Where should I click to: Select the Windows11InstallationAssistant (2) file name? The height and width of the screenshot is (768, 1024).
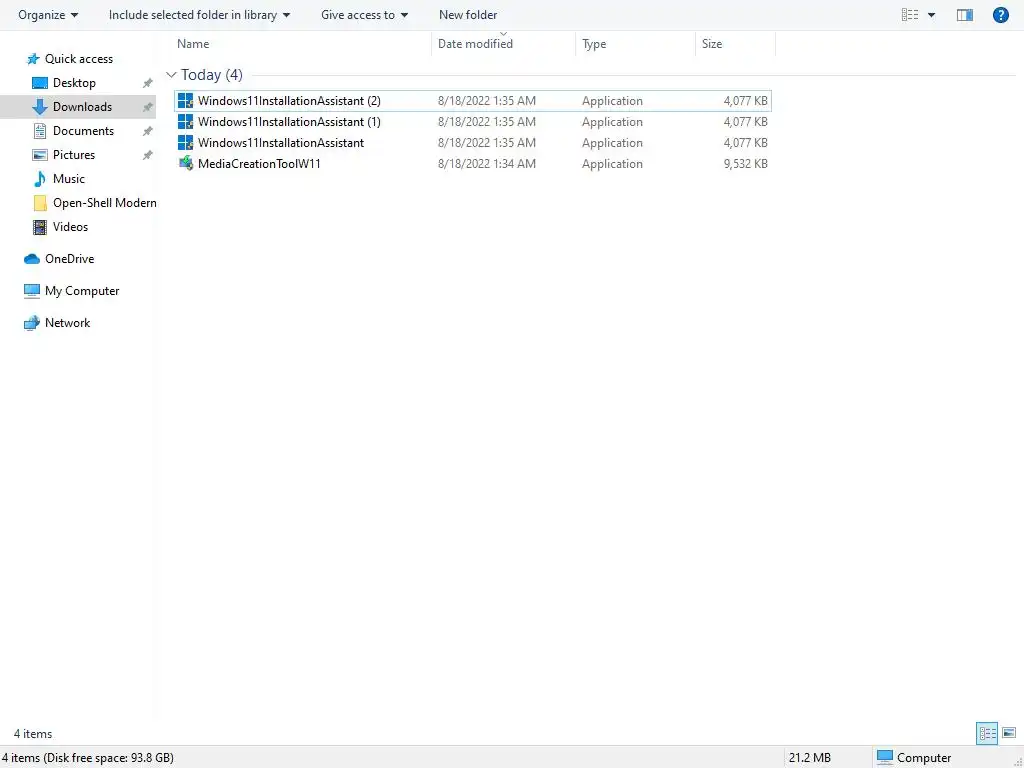[289, 101]
